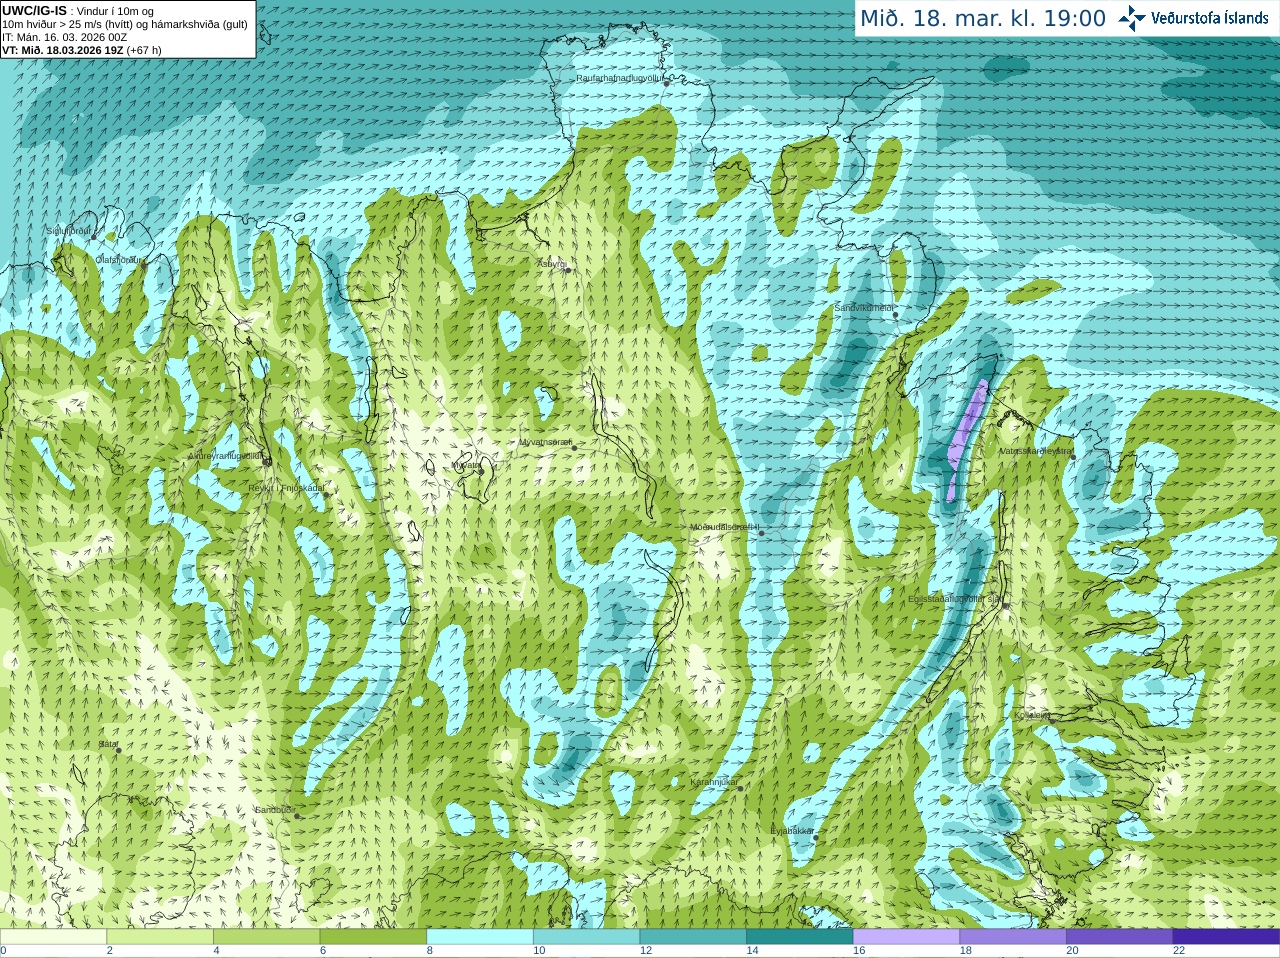Click the 4–6 m/s legend swatch
This screenshot has width=1280, height=958.
(x=266, y=937)
